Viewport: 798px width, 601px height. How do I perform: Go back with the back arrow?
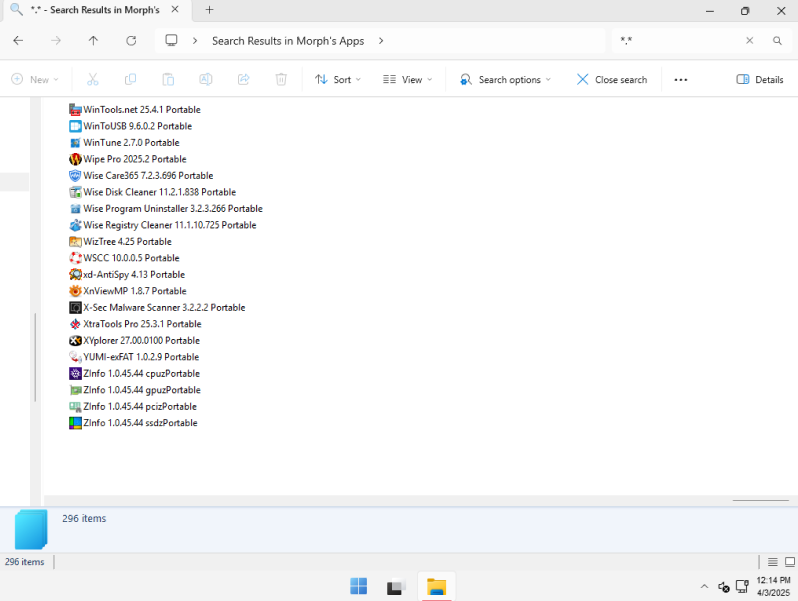tap(18, 41)
